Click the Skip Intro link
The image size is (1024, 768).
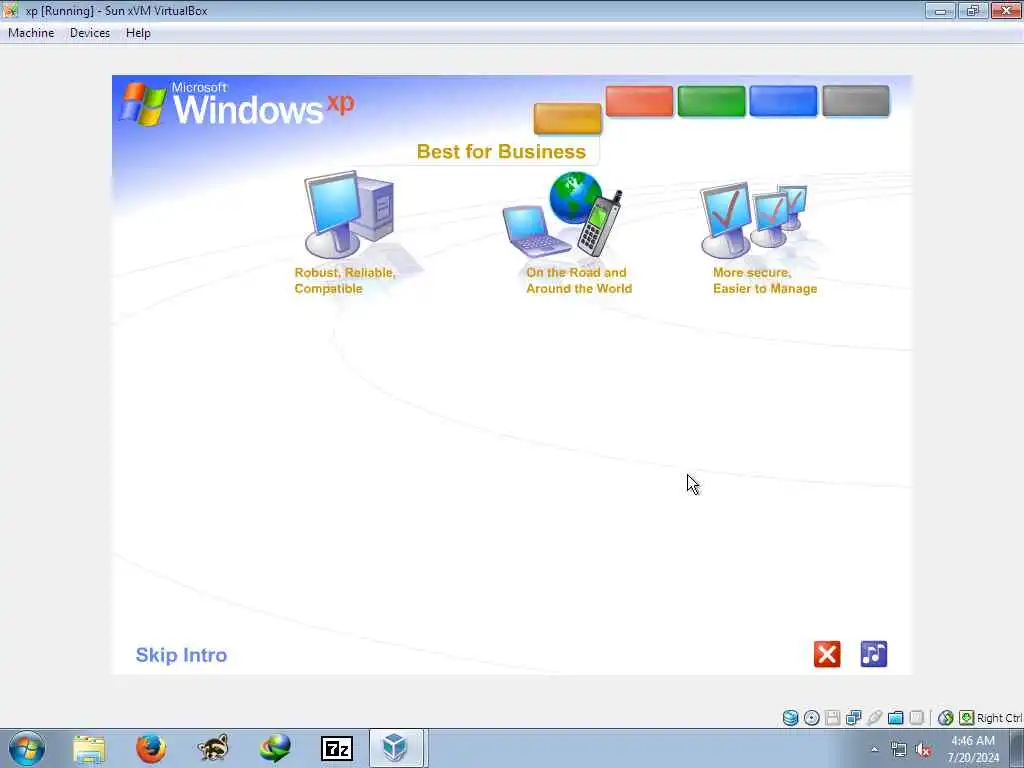[181, 655]
